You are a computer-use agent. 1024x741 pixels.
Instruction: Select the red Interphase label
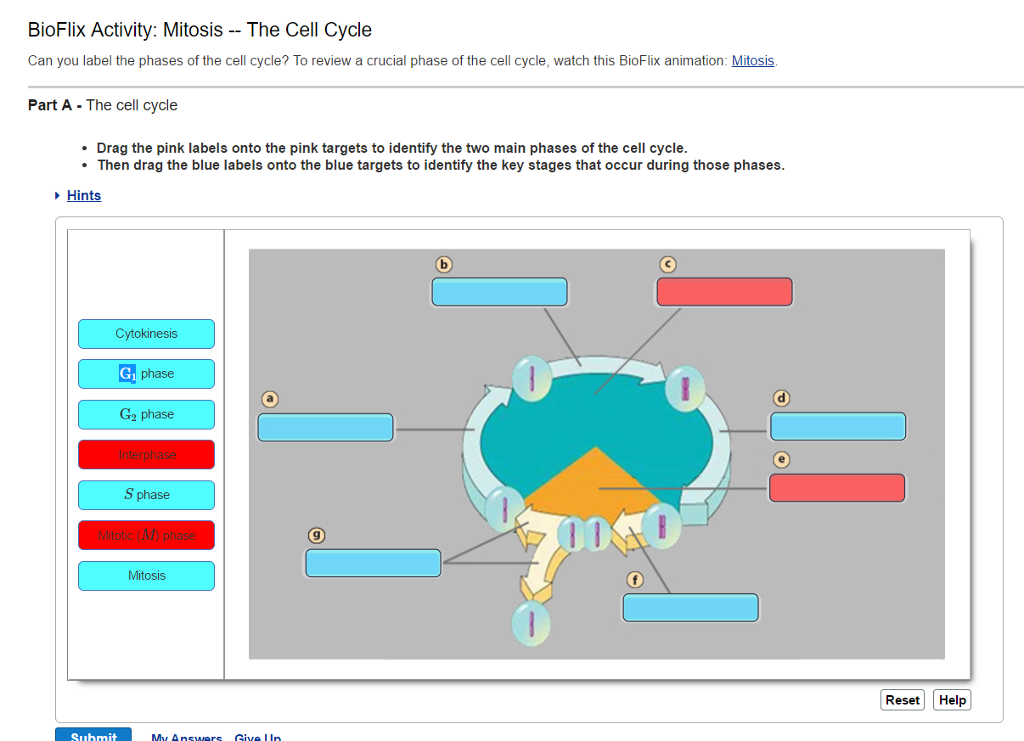[x=146, y=455]
